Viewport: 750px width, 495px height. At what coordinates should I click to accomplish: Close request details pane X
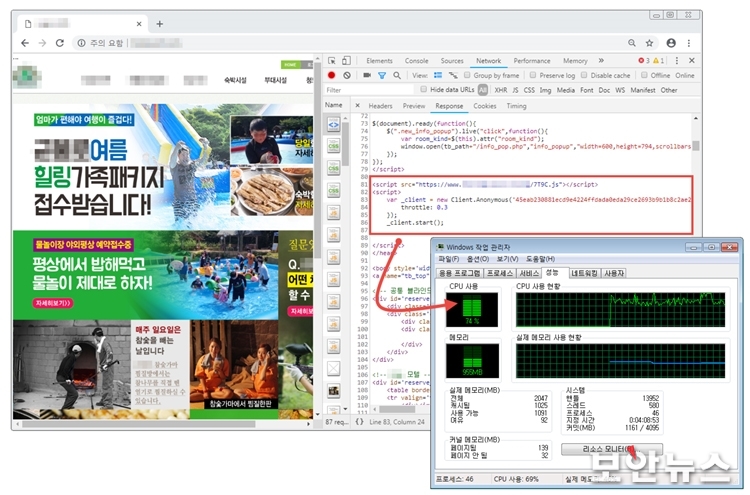point(357,106)
